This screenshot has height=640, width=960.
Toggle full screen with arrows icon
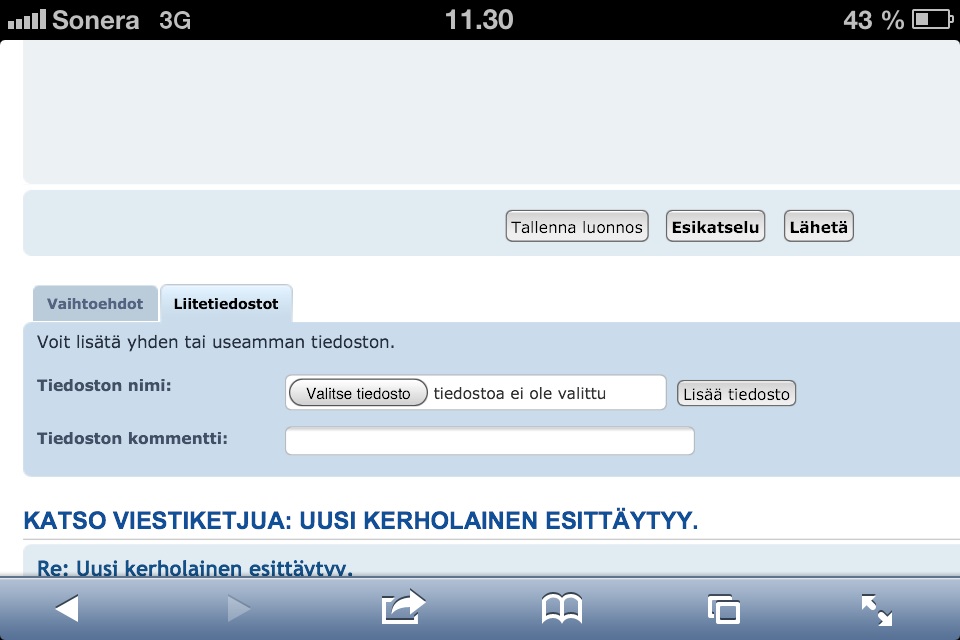click(877, 608)
